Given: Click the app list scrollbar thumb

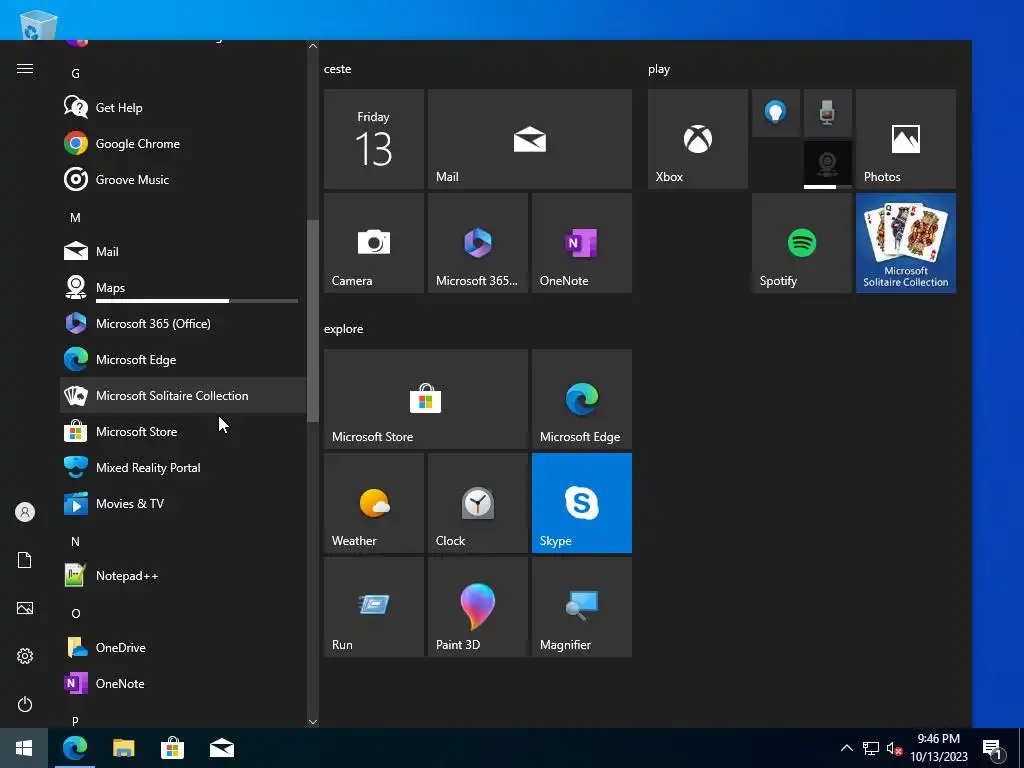Looking at the screenshot, I should (313, 321).
